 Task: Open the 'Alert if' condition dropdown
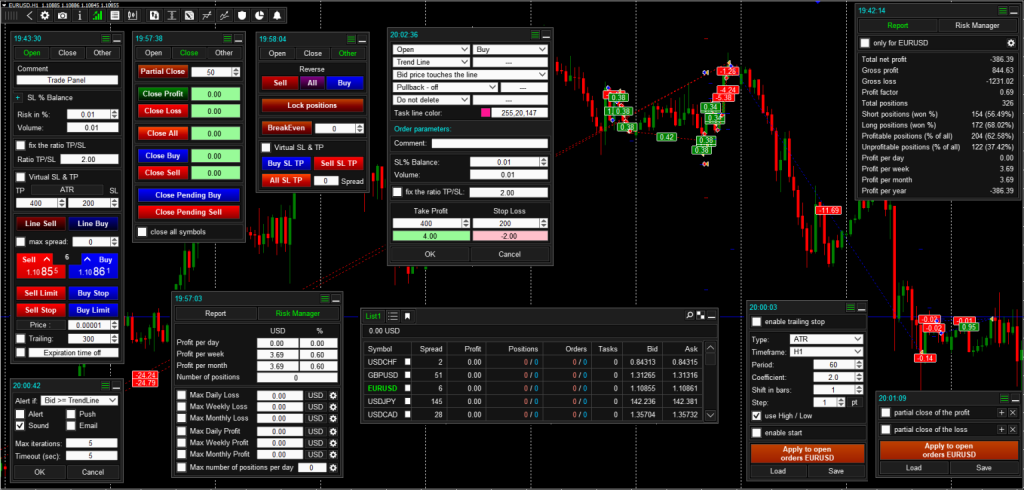[81, 400]
